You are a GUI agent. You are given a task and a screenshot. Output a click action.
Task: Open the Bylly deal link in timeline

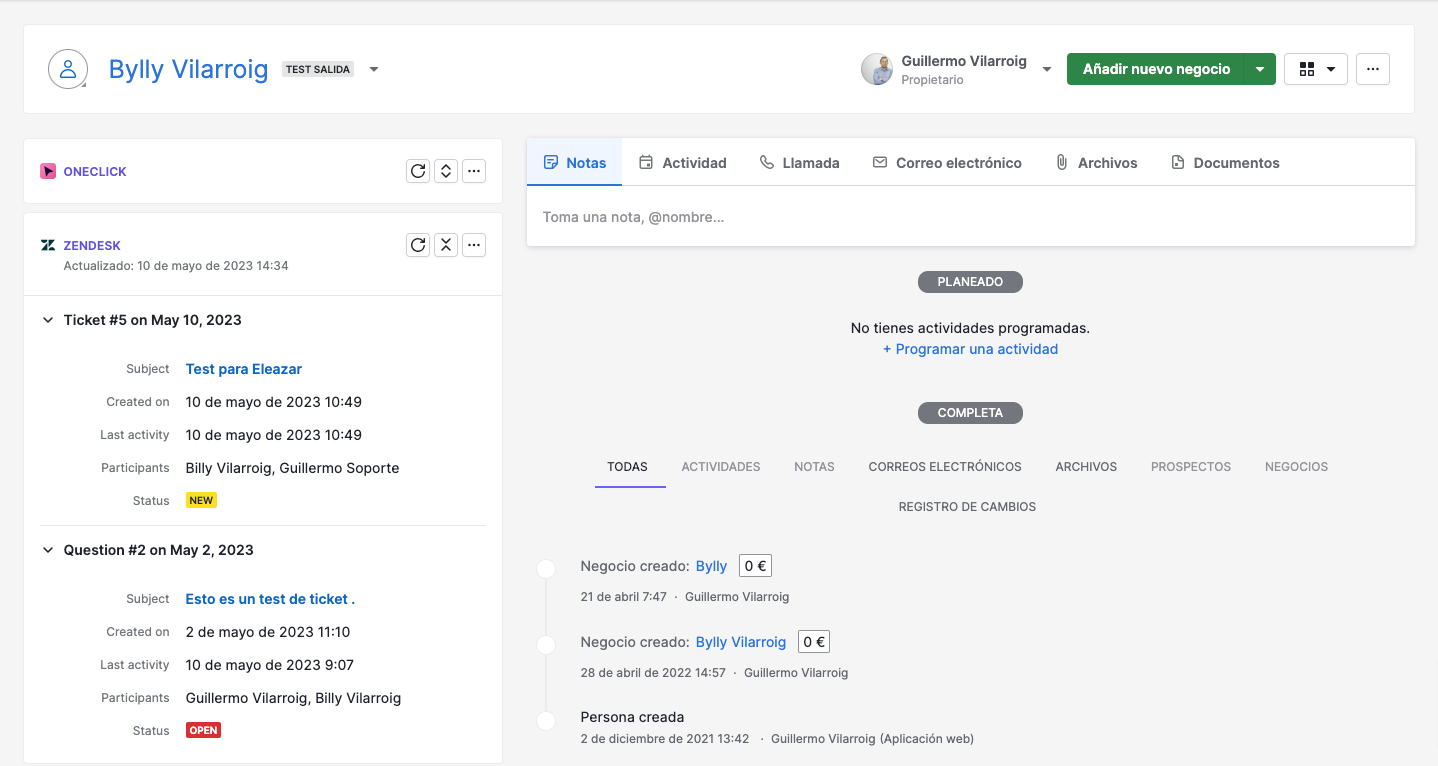[x=711, y=566]
